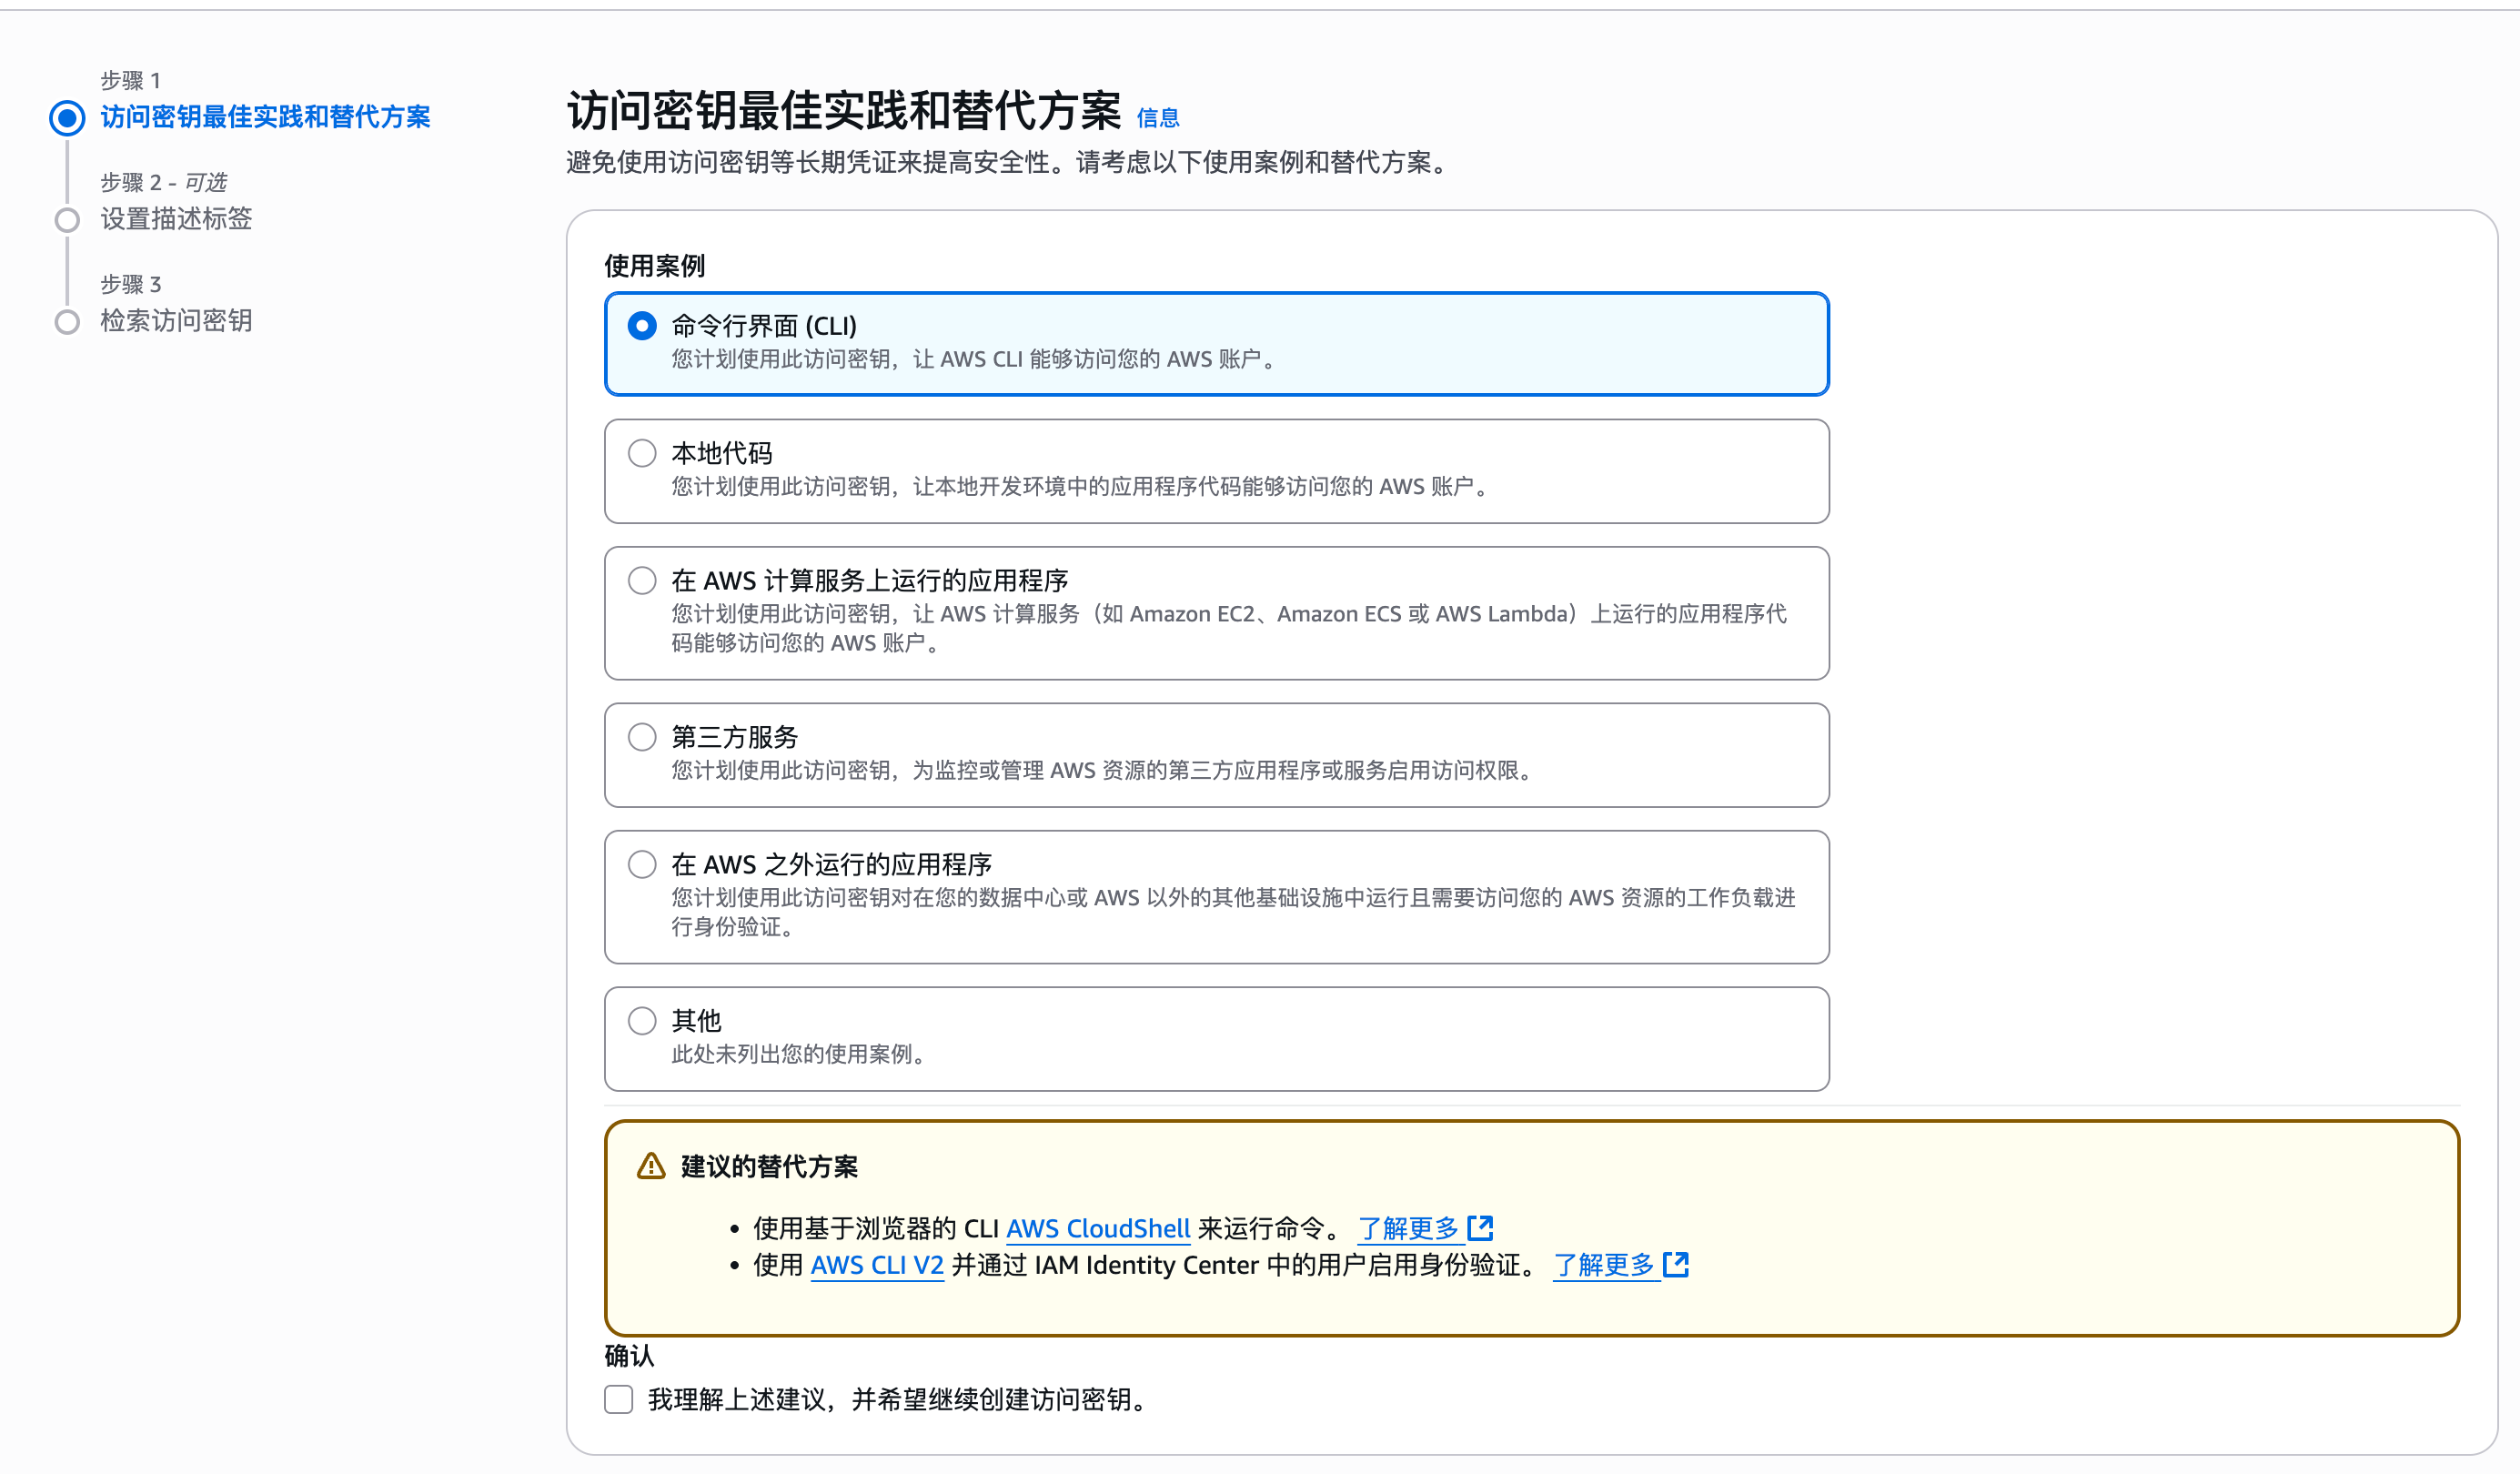Choose 在 AWS 之外运行的应用程序 option
The width and height of the screenshot is (2520, 1474).
click(642, 864)
